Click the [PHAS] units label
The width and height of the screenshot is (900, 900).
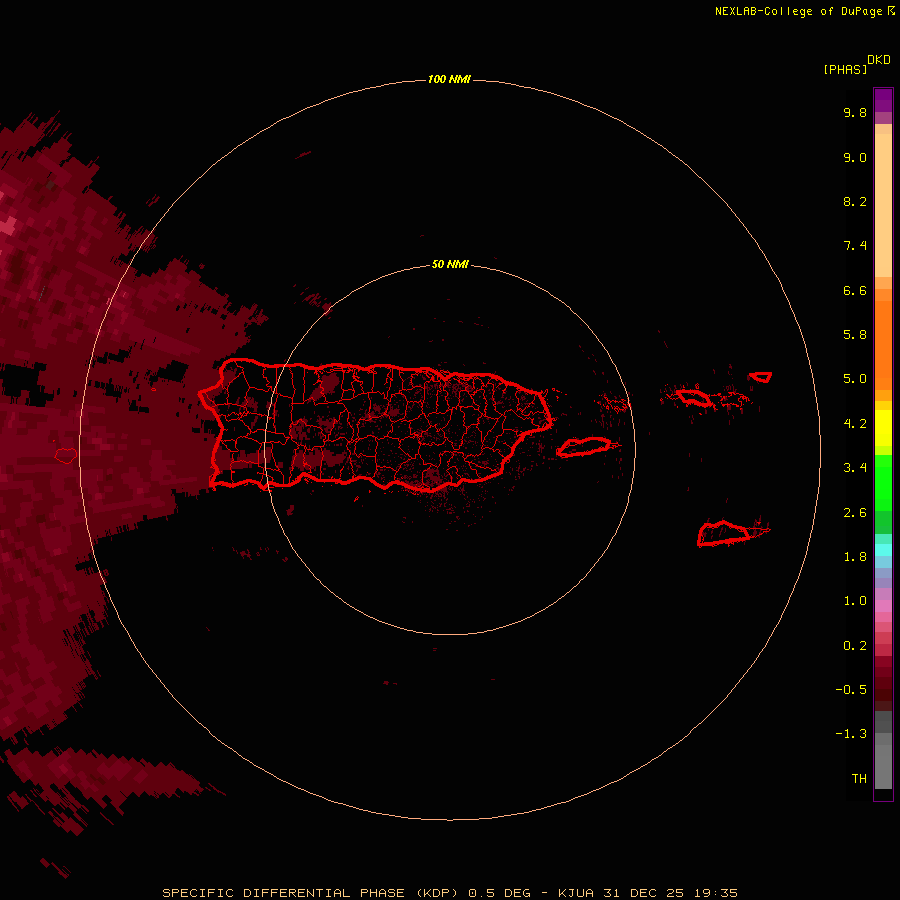coord(844,69)
